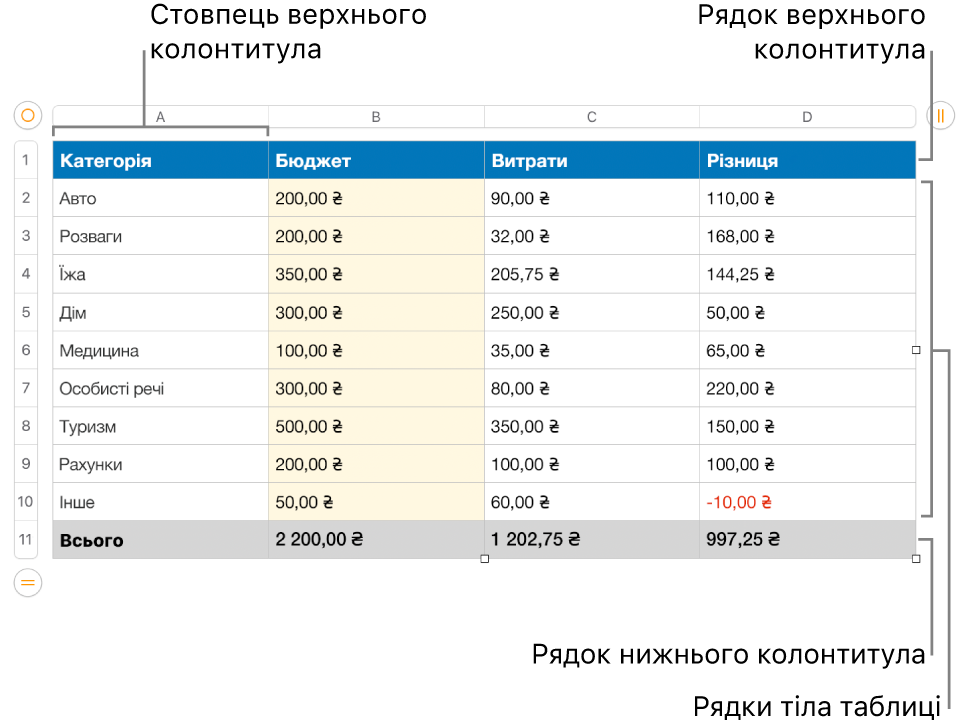
Task: Click the Всього footer cell
Action: coord(161,540)
